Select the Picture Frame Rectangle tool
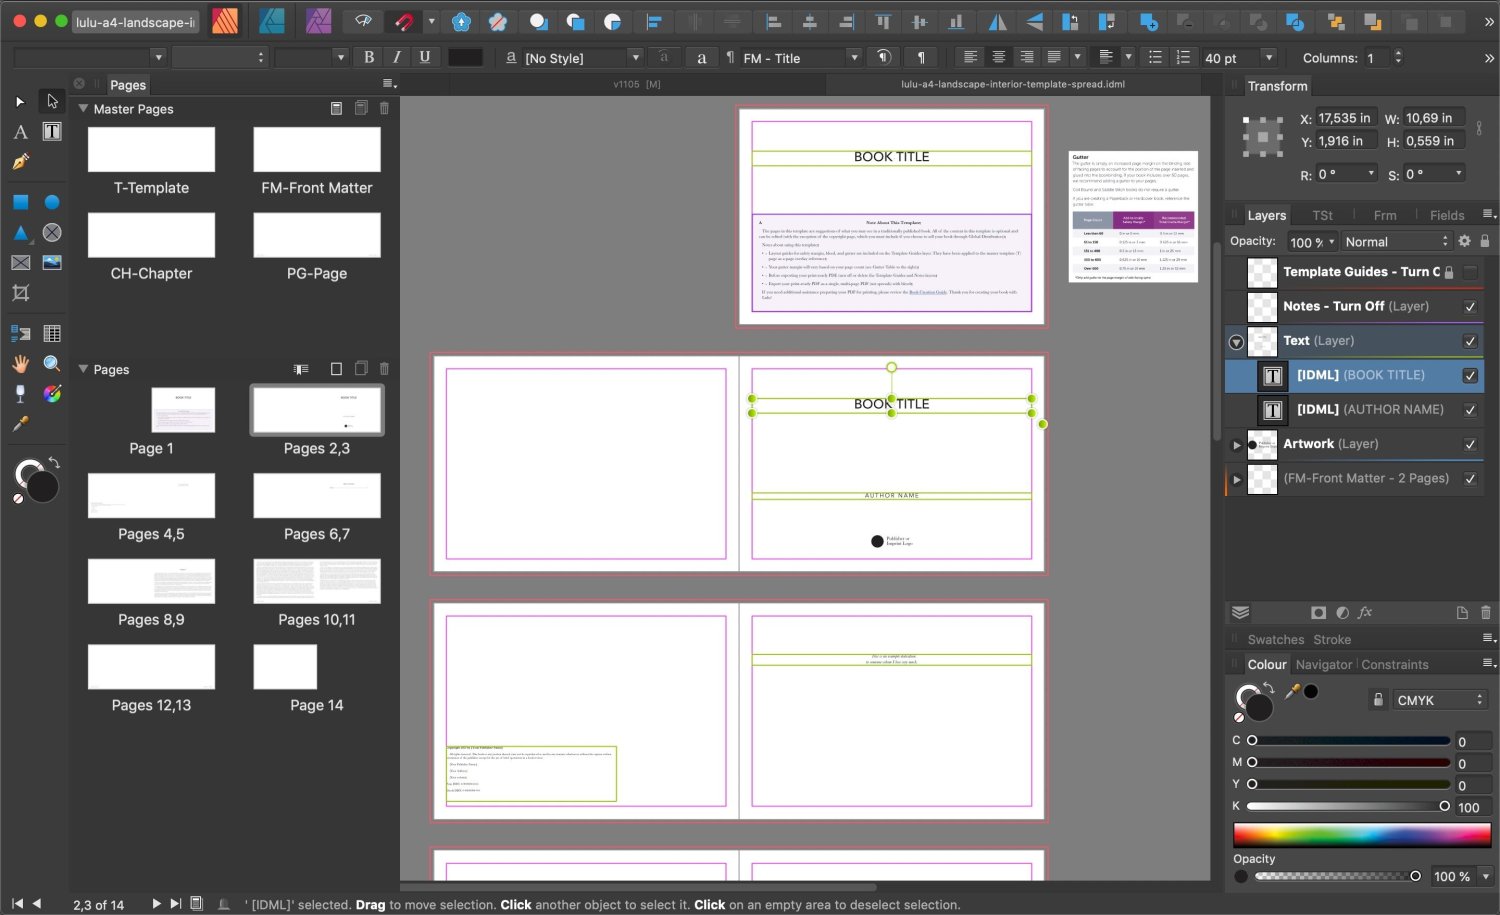Viewport: 1500px width, 915px height. click(20, 263)
